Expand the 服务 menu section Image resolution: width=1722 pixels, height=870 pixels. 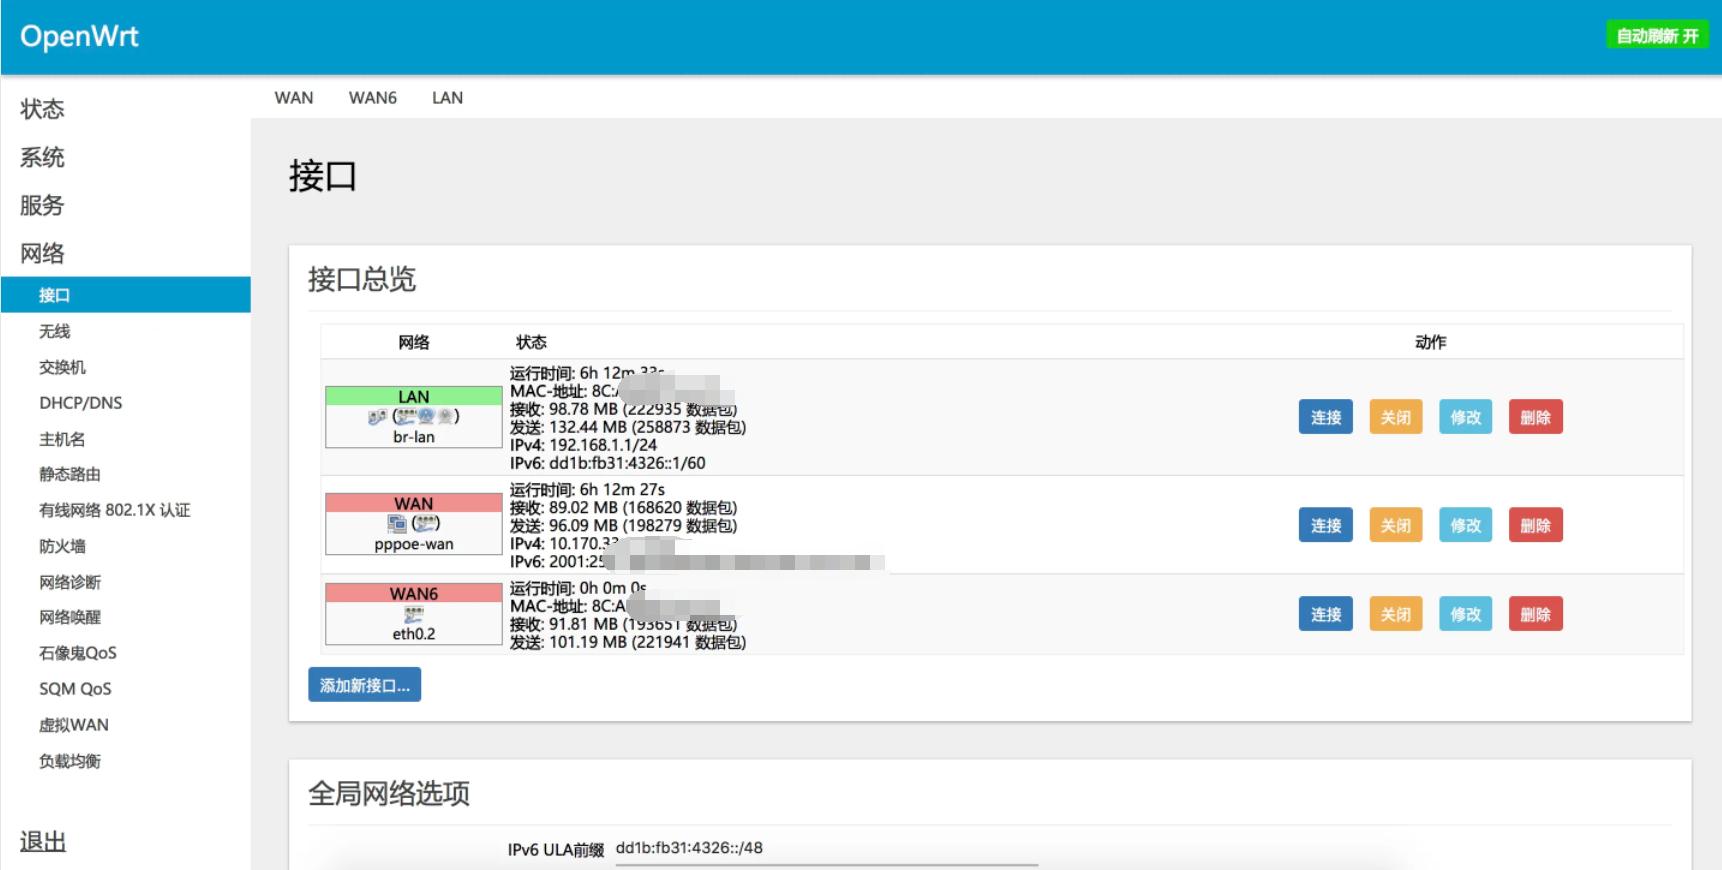click(x=42, y=205)
